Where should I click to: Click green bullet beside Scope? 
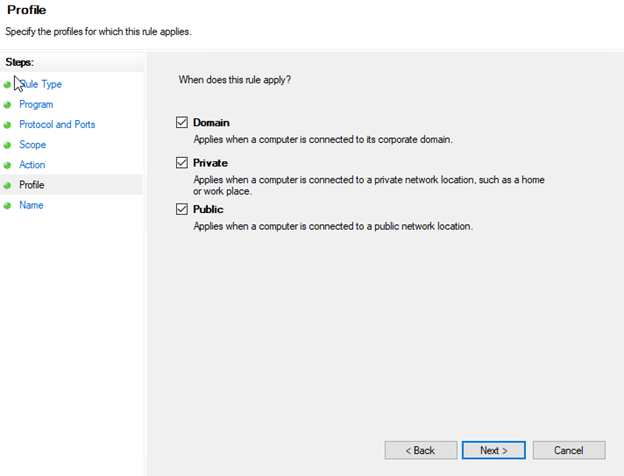click(7, 145)
